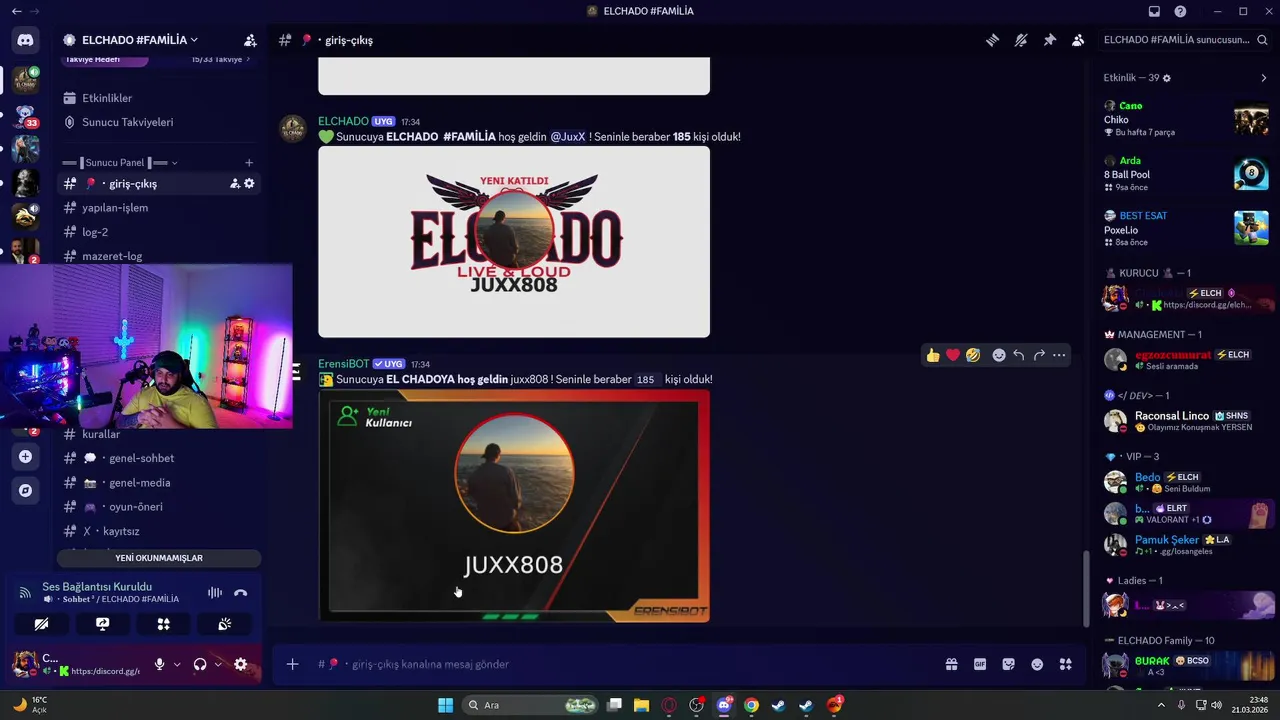The height and width of the screenshot is (720, 1280).
Task: Open add reaction picker on message
Action: 998,355
